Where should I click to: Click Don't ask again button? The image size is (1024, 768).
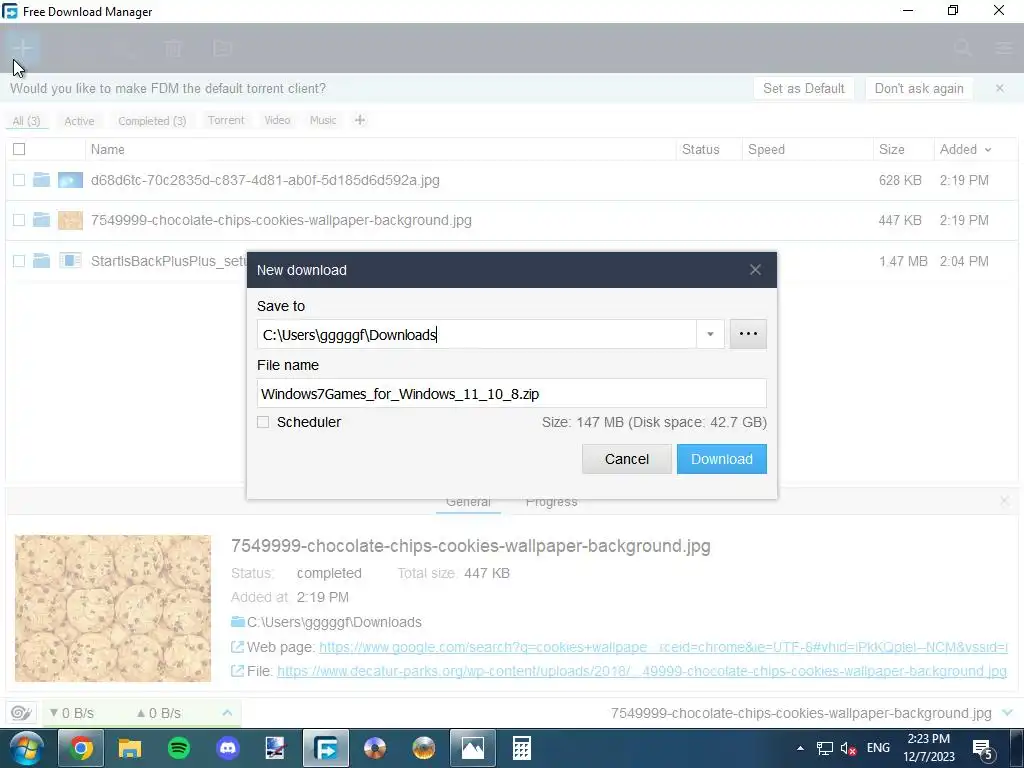919,88
